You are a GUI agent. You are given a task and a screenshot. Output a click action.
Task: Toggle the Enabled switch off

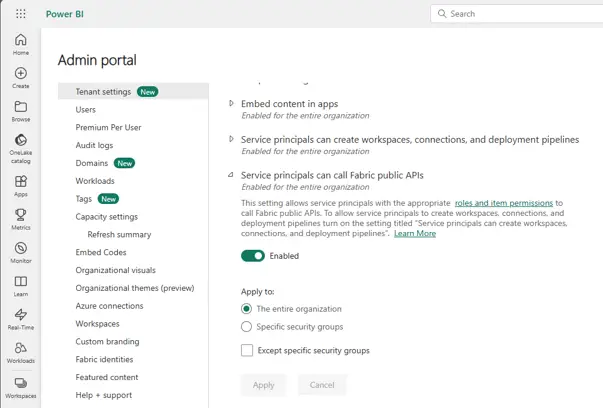coord(253,256)
